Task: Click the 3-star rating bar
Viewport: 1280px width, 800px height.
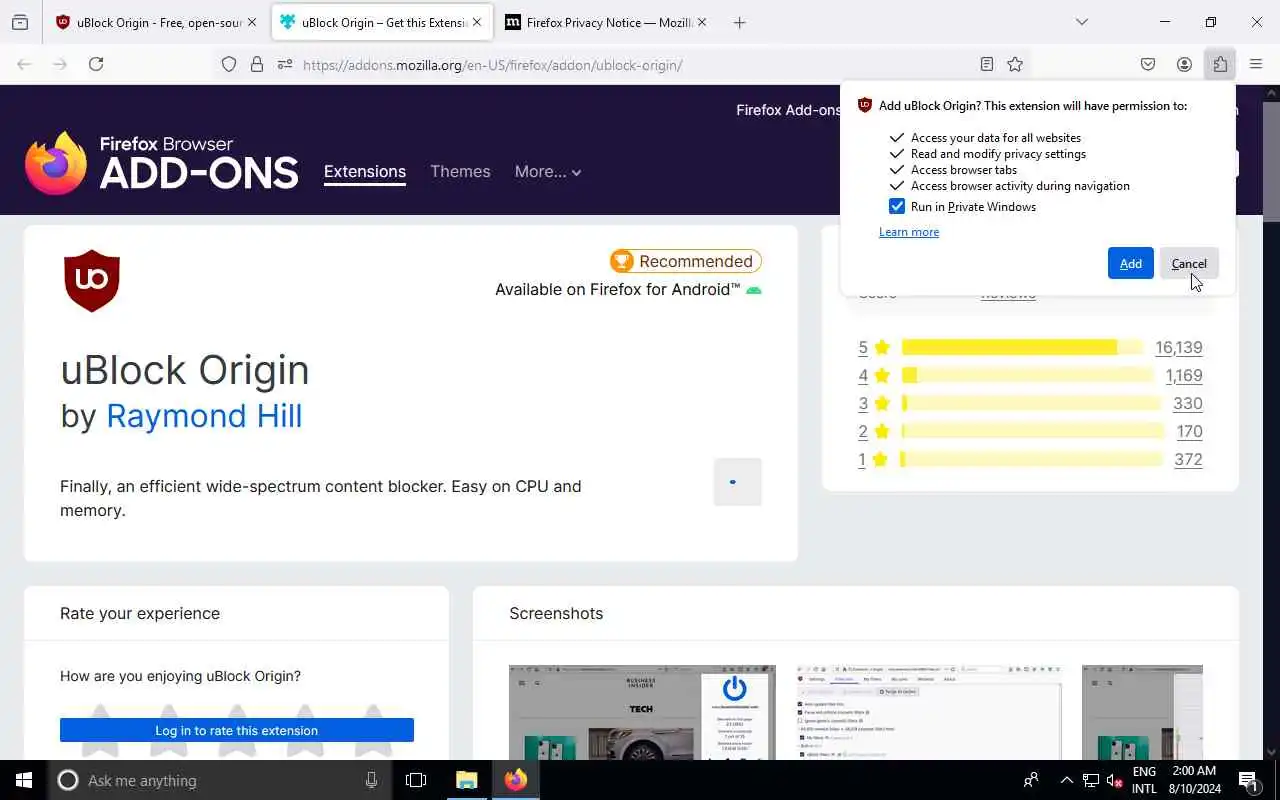Action: (1032, 403)
